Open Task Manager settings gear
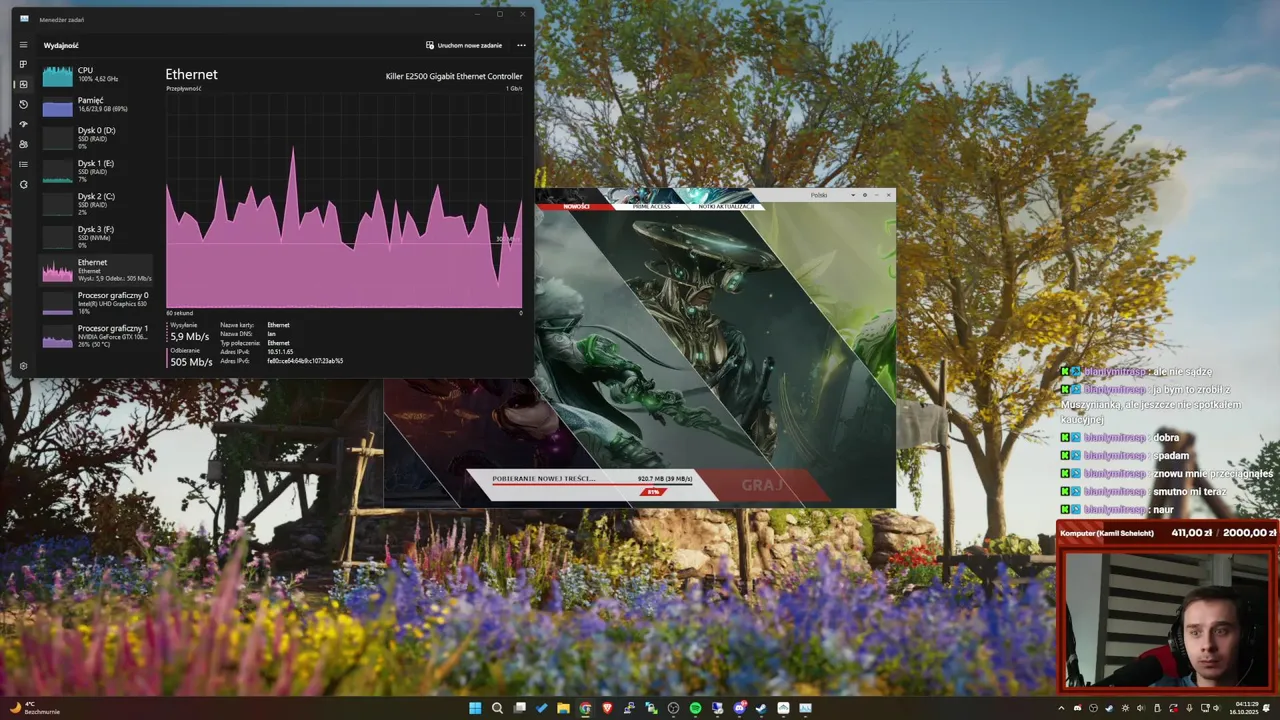Screen dimensions: 1280x720 tap(23, 366)
